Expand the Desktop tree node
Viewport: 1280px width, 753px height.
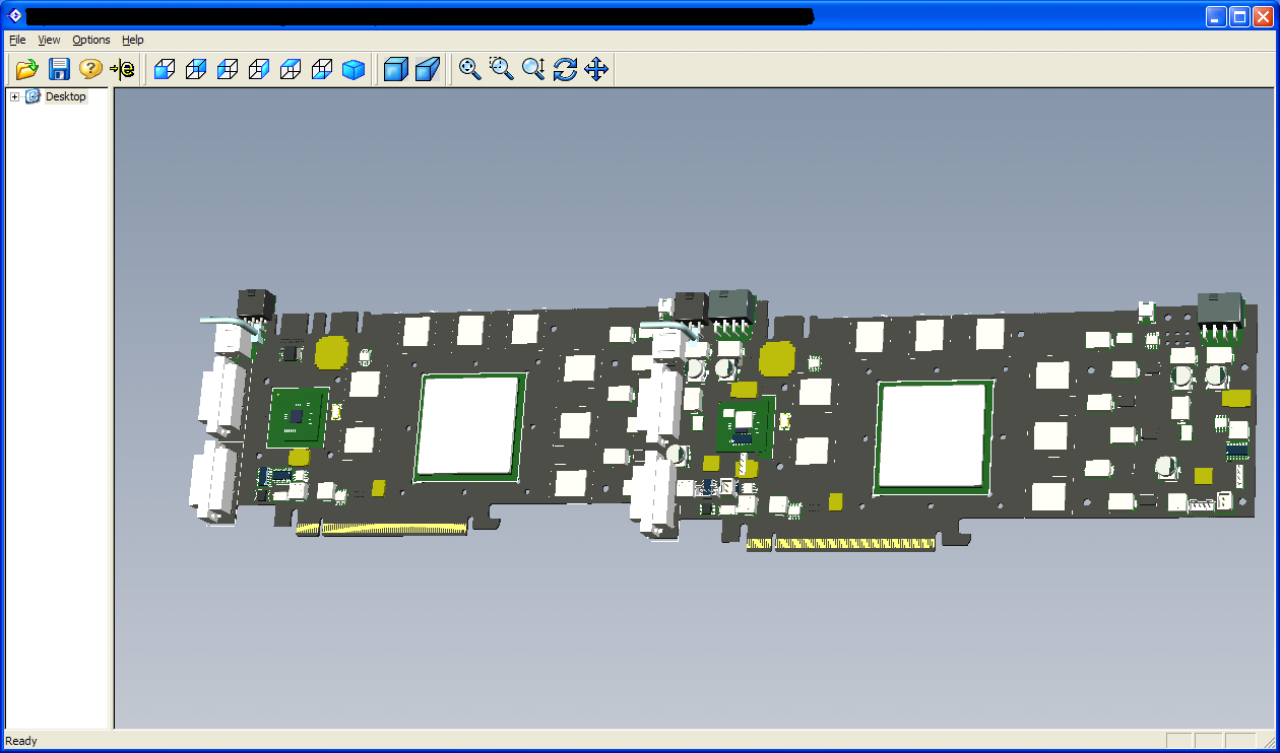(x=15, y=96)
